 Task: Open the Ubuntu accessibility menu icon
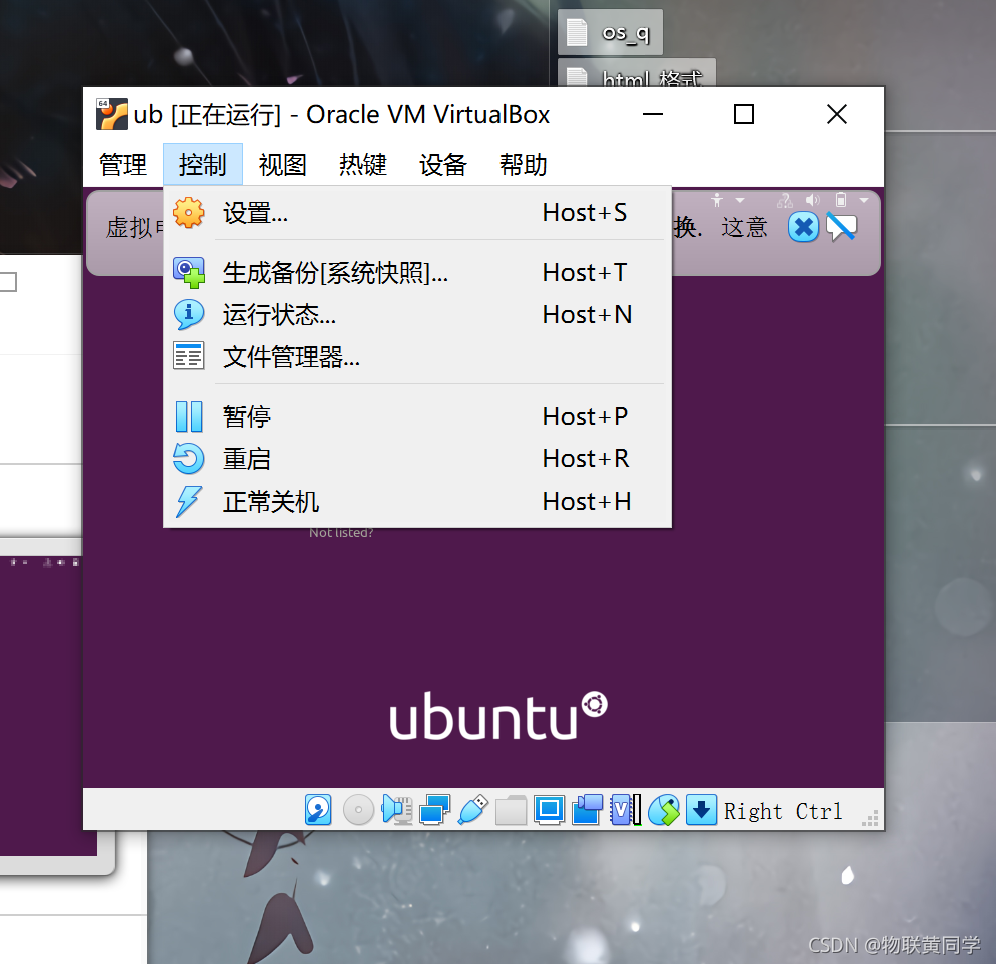point(717,201)
